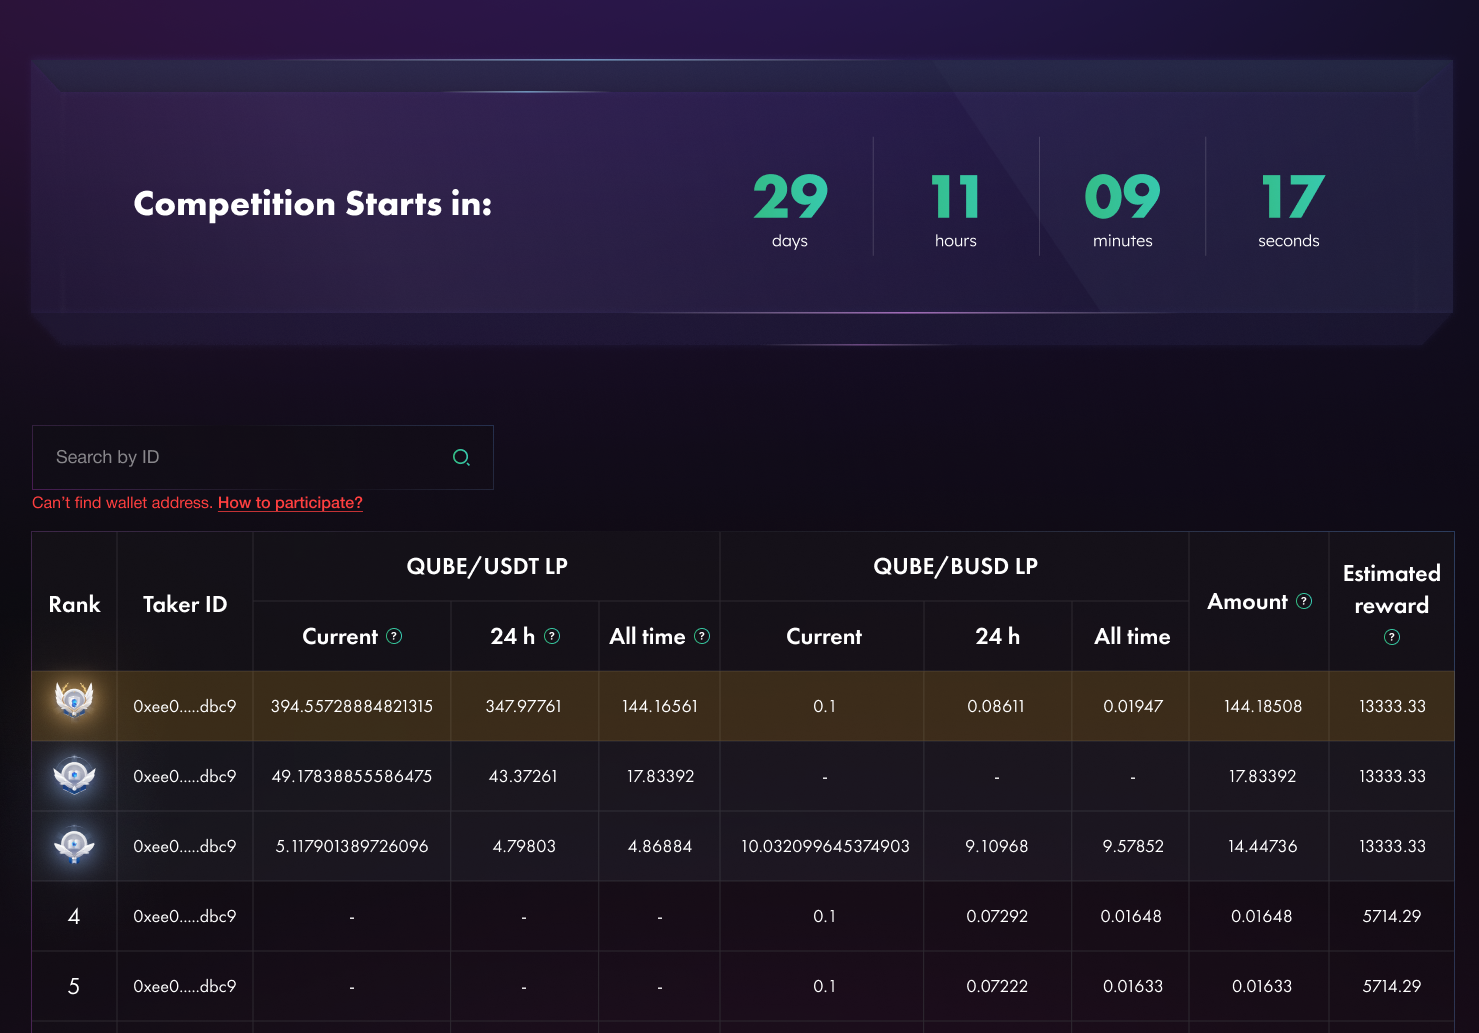Click the QUBE/BUSD LP column header
The width and height of the screenshot is (1479, 1033).
[954, 566]
